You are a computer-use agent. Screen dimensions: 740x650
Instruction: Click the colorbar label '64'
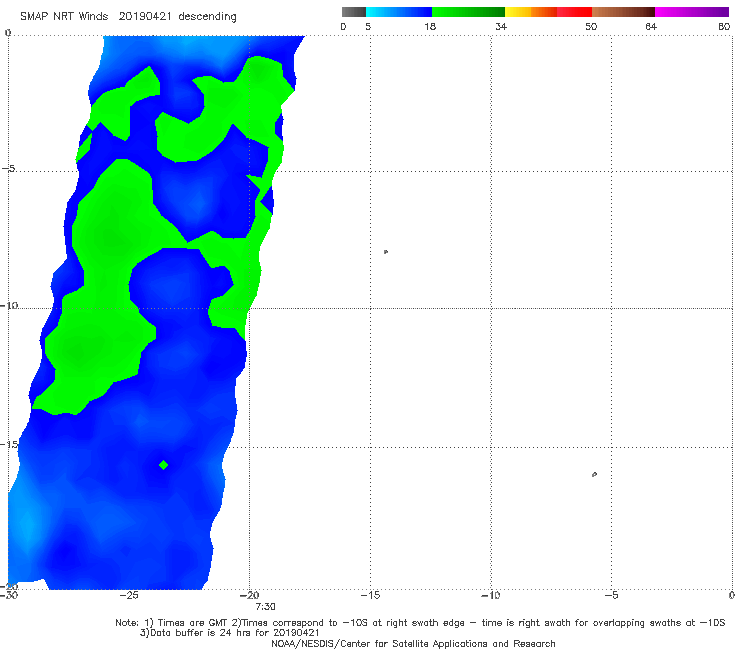click(x=651, y=27)
